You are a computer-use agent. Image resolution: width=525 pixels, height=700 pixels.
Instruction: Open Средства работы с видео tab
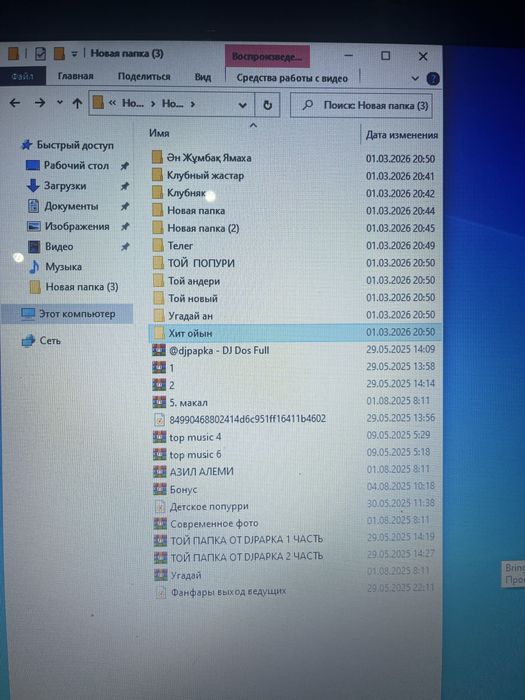(x=292, y=78)
